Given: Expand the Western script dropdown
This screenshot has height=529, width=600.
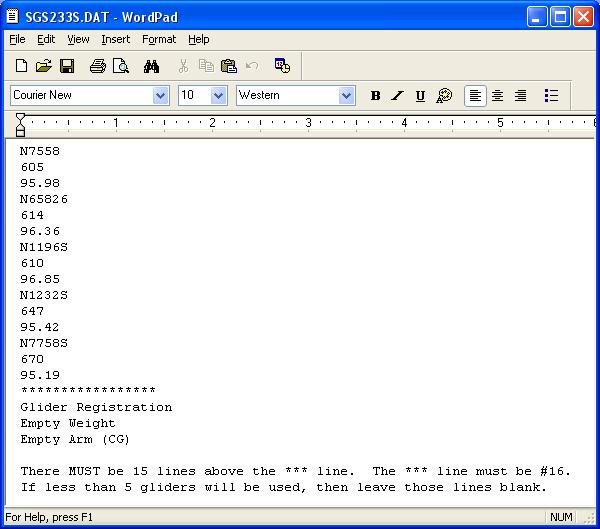Looking at the screenshot, I should tap(346, 96).
